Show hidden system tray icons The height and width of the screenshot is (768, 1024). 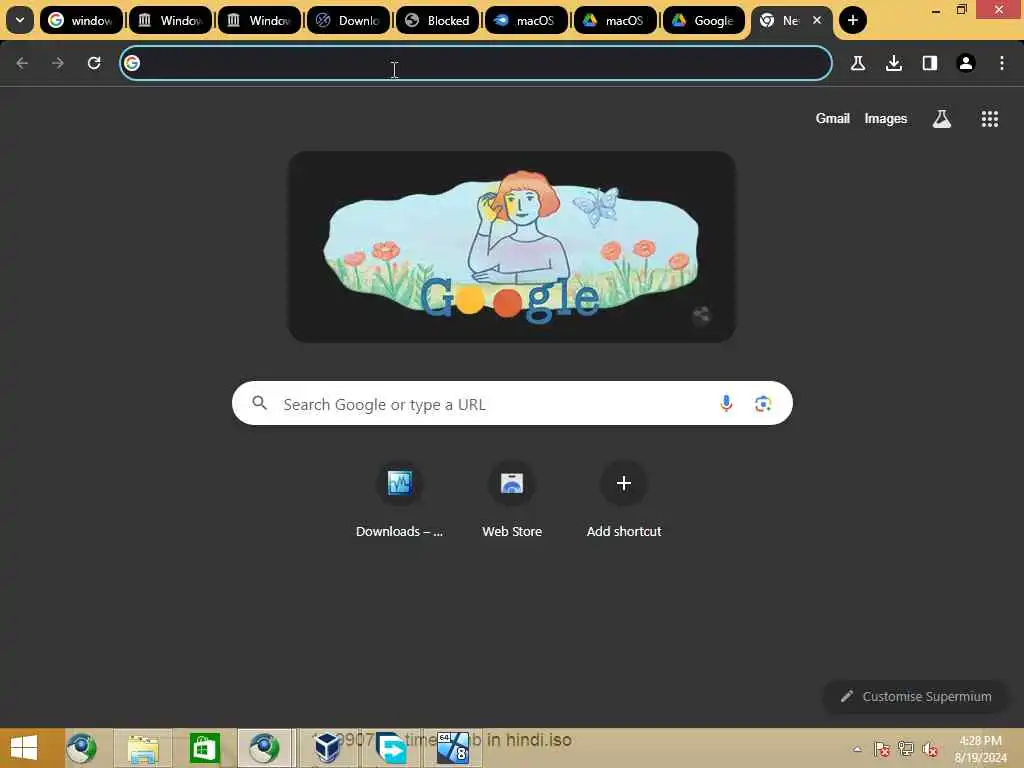tap(857, 749)
